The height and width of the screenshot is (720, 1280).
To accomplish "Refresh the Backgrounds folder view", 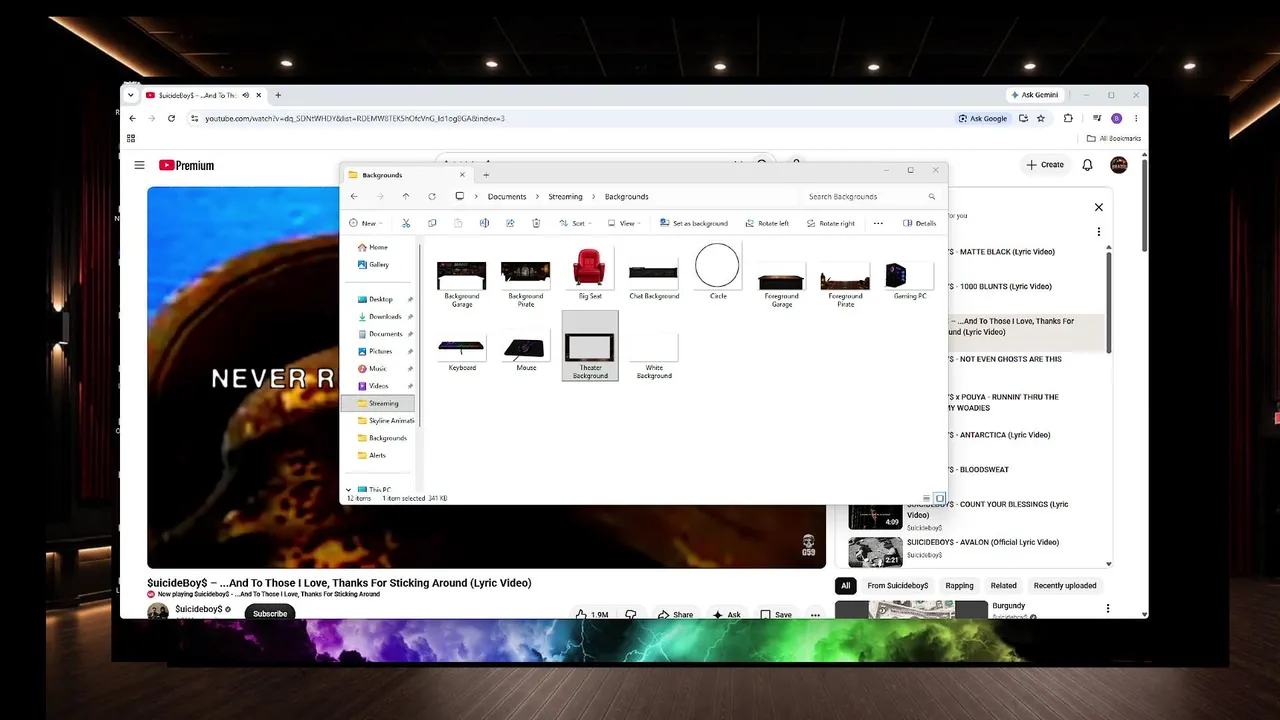I will pos(431,196).
